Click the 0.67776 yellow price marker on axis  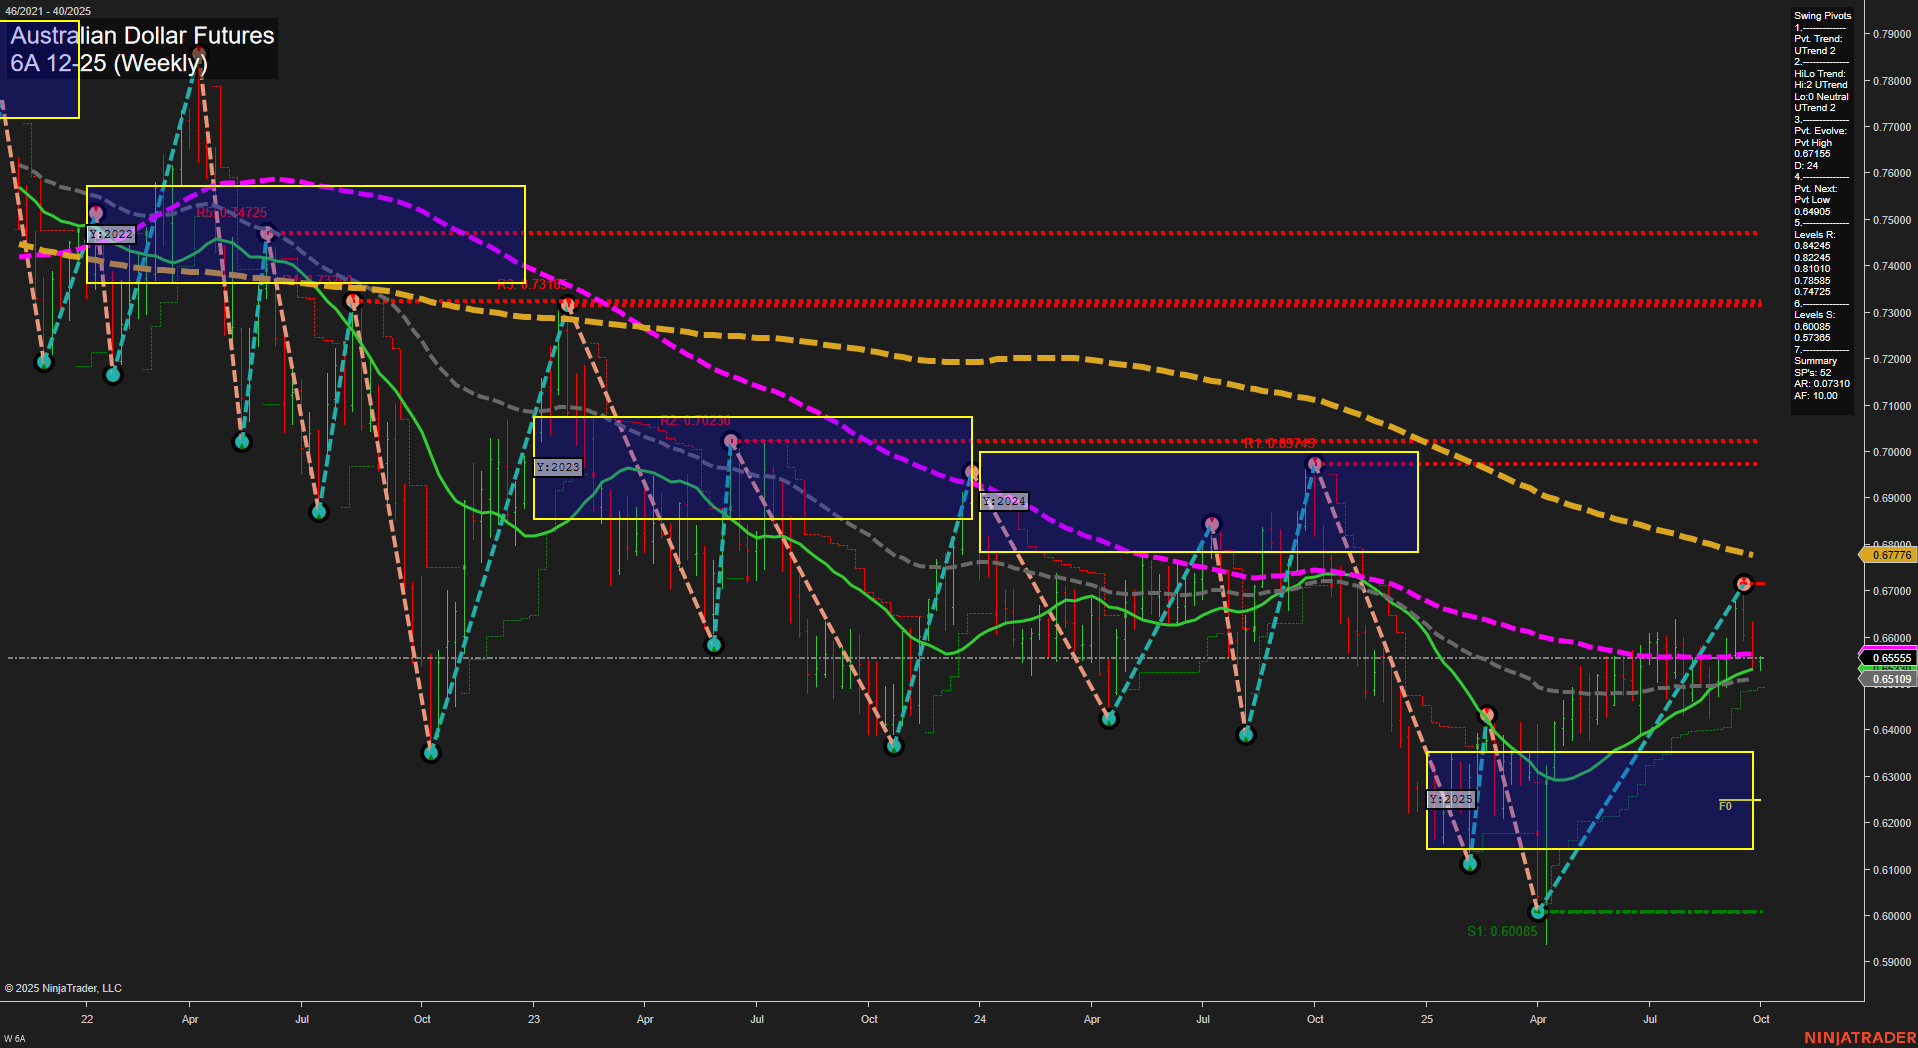pyautogui.click(x=1889, y=555)
